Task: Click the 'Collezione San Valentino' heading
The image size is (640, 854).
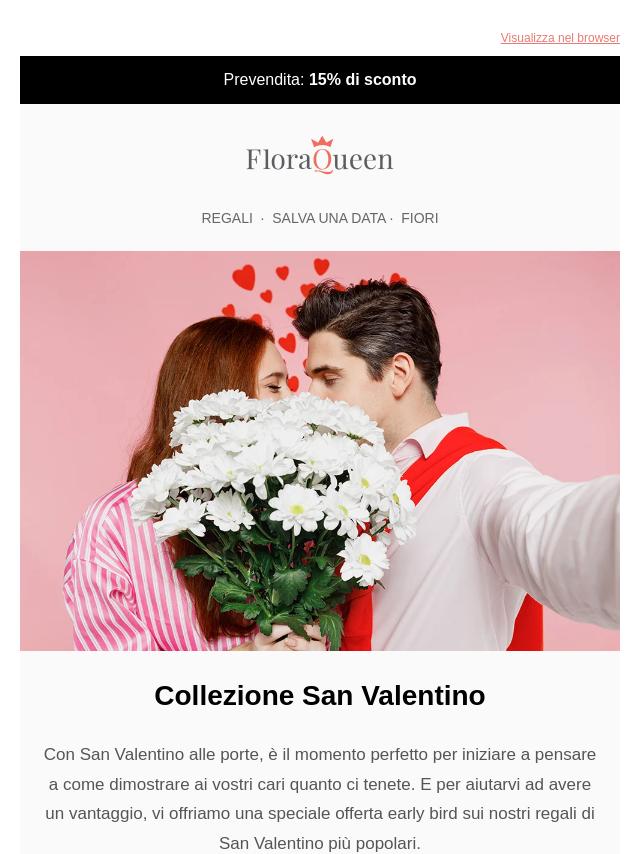Action: (x=320, y=696)
